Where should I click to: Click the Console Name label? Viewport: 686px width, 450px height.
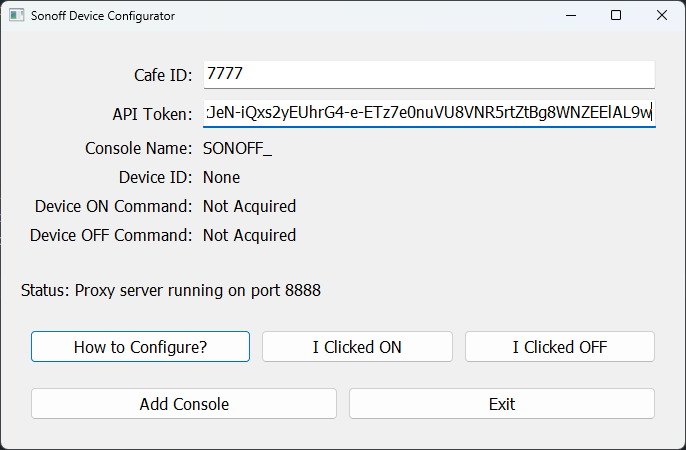click(138, 148)
